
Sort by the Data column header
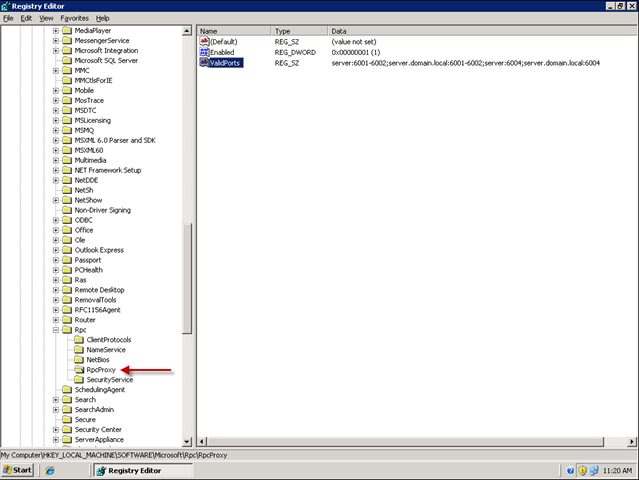tap(483, 31)
